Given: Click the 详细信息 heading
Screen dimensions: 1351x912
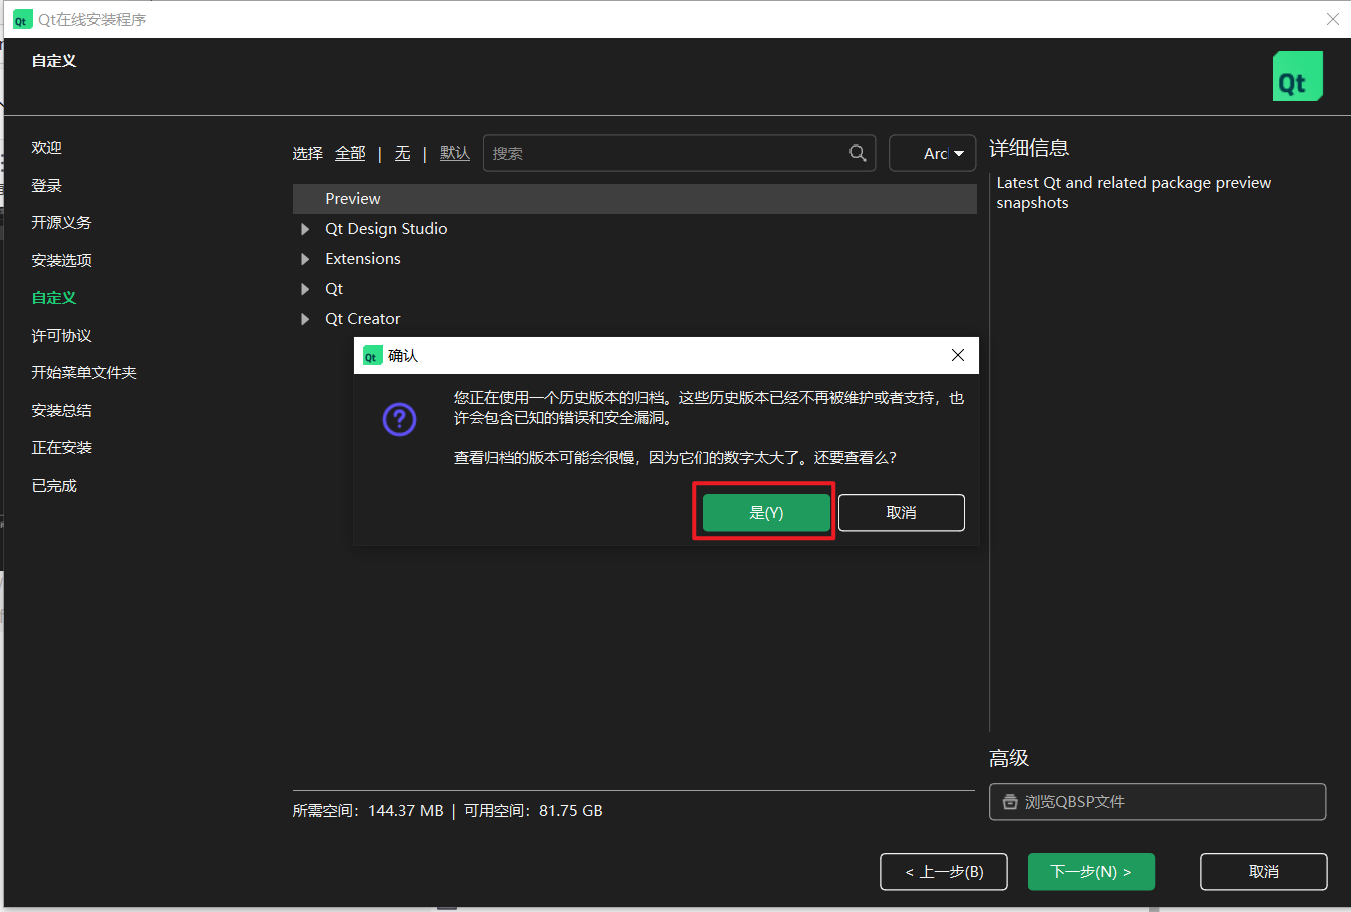Looking at the screenshot, I should (x=1029, y=148).
